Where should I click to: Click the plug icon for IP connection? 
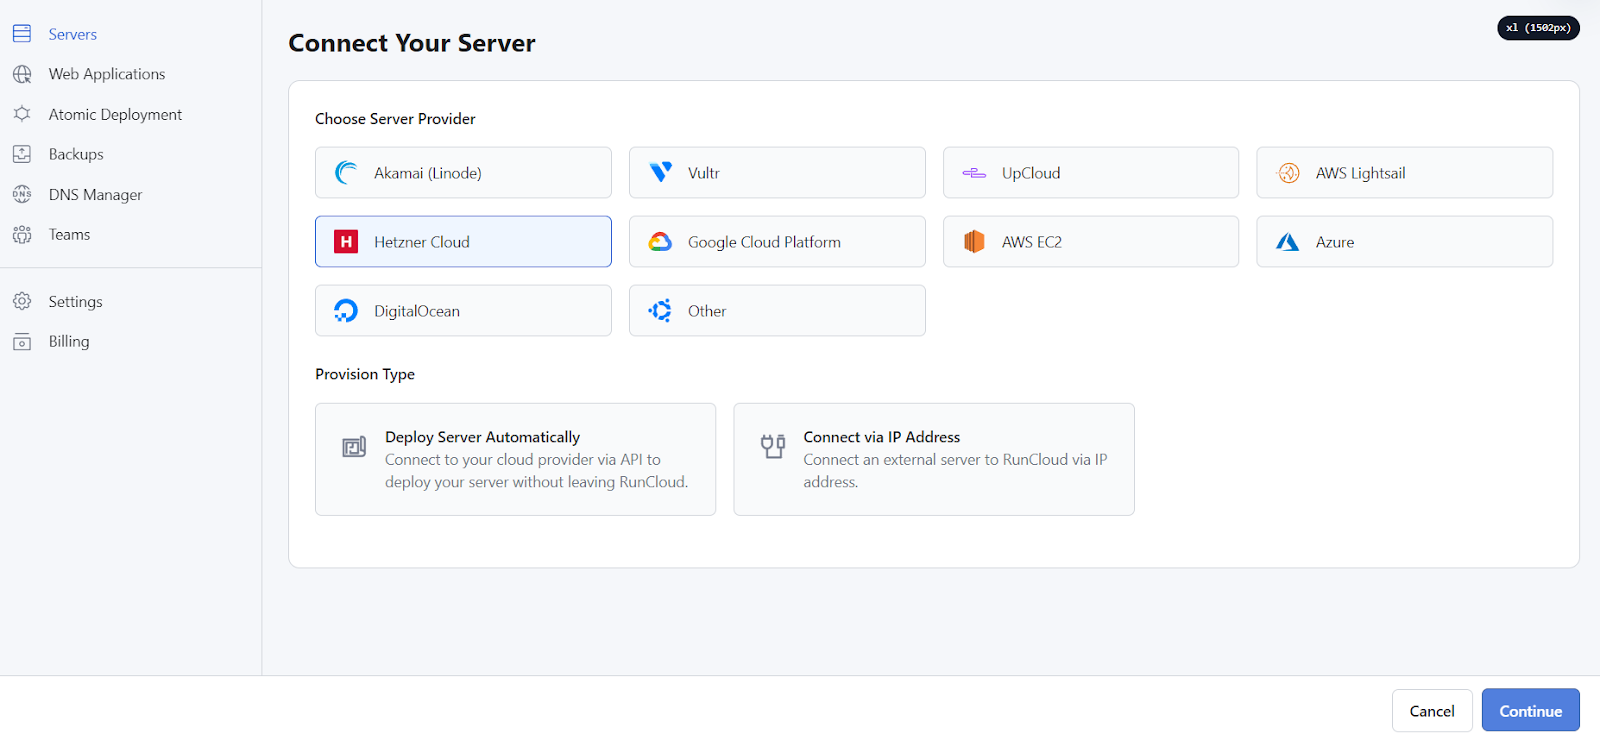(773, 446)
